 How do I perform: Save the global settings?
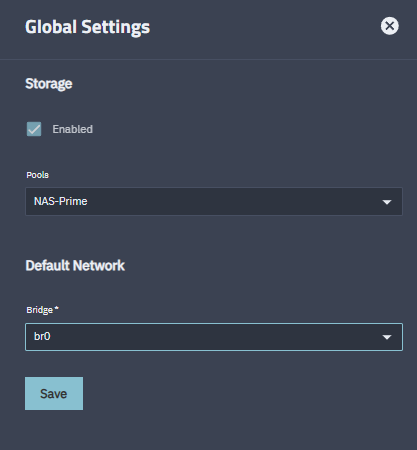coord(54,394)
